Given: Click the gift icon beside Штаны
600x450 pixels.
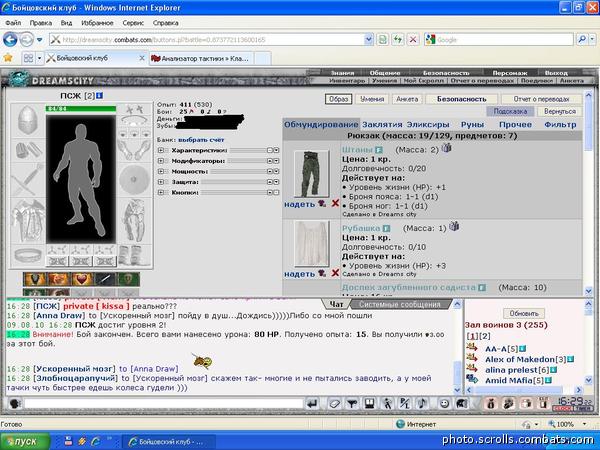Looking at the screenshot, I should point(446,148).
